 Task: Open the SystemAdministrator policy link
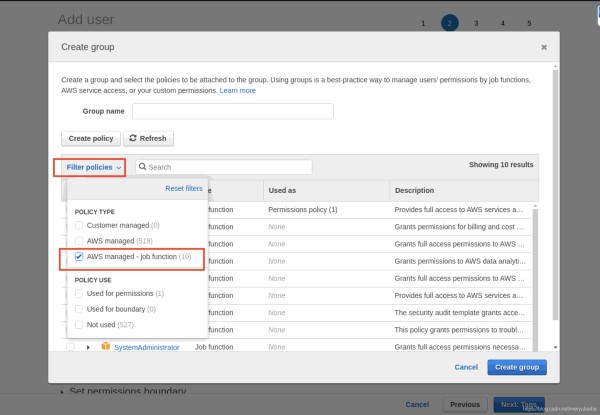click(x=147, y=347)
